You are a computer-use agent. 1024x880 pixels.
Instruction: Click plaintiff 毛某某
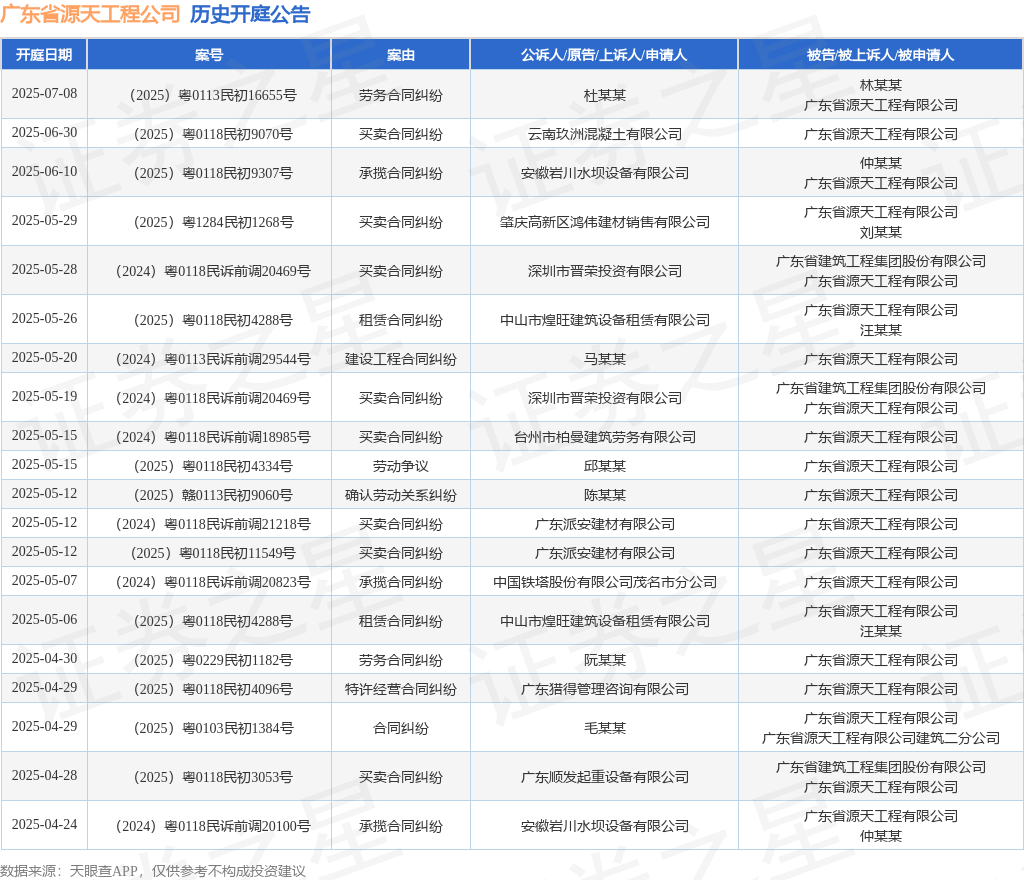pyautogui.click(x=605, y=729)
